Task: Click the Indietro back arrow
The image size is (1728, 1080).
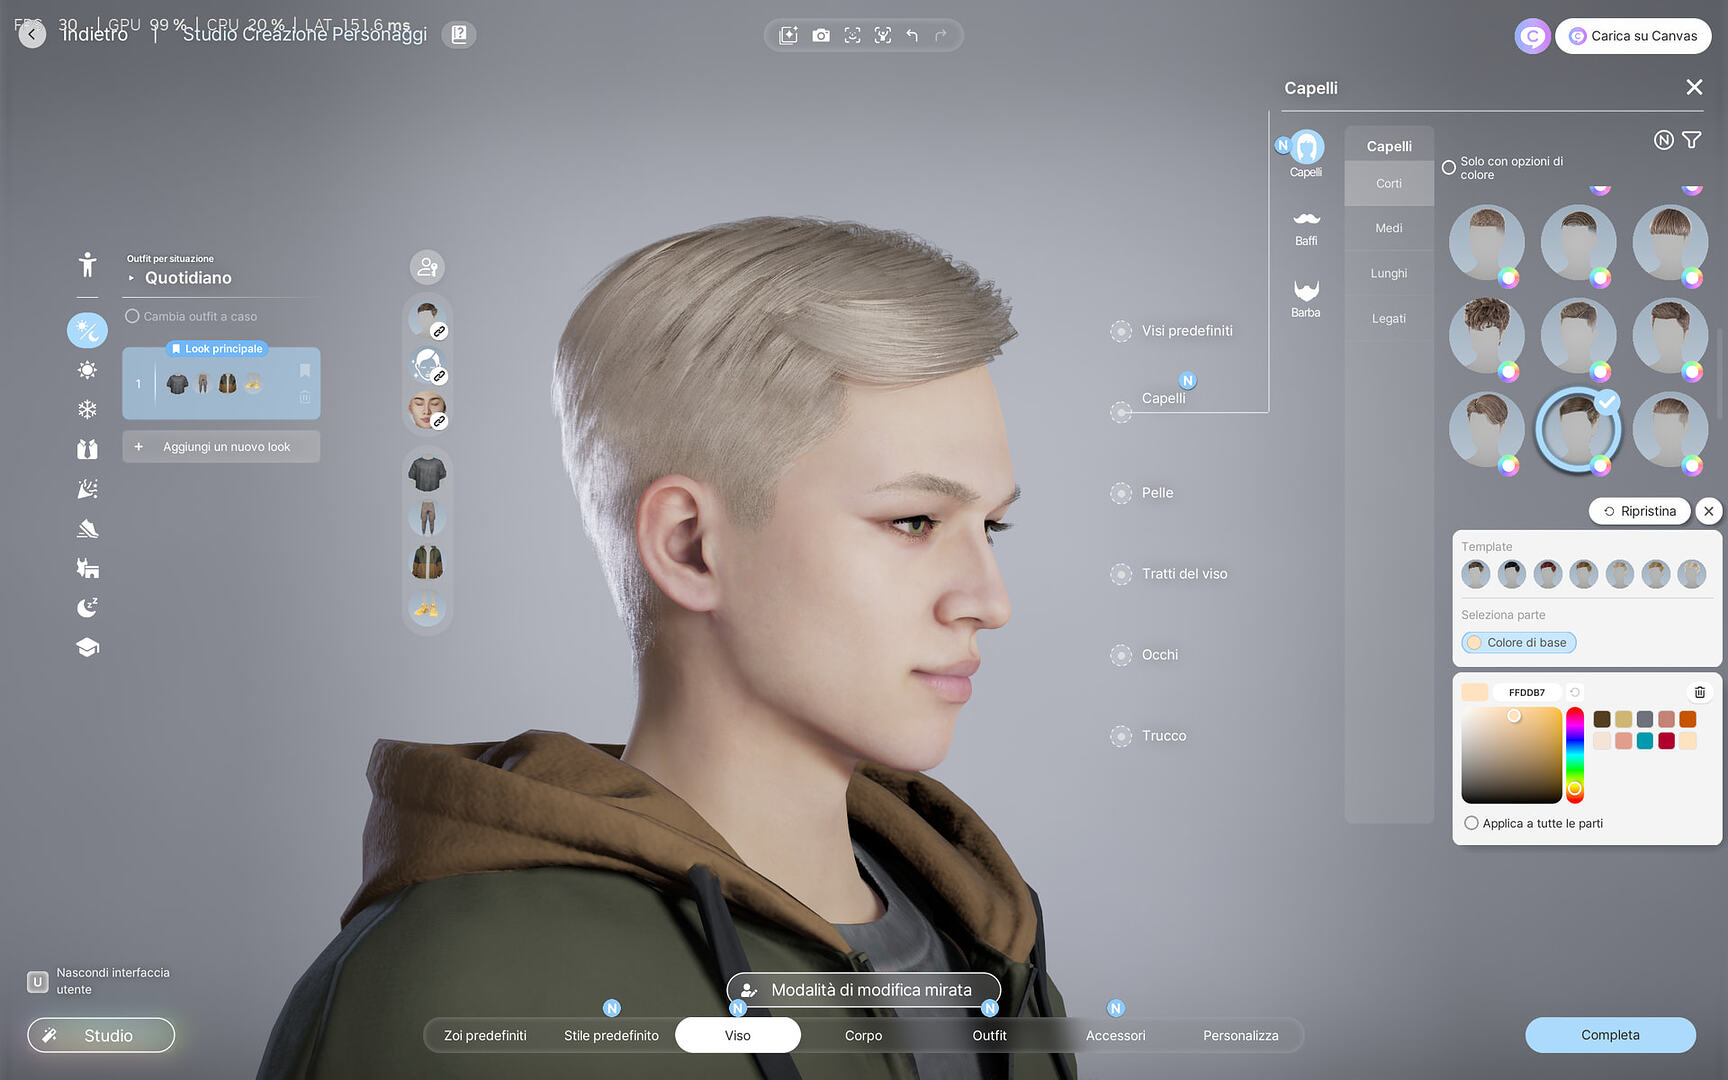Action: click(x=32, y=35)
